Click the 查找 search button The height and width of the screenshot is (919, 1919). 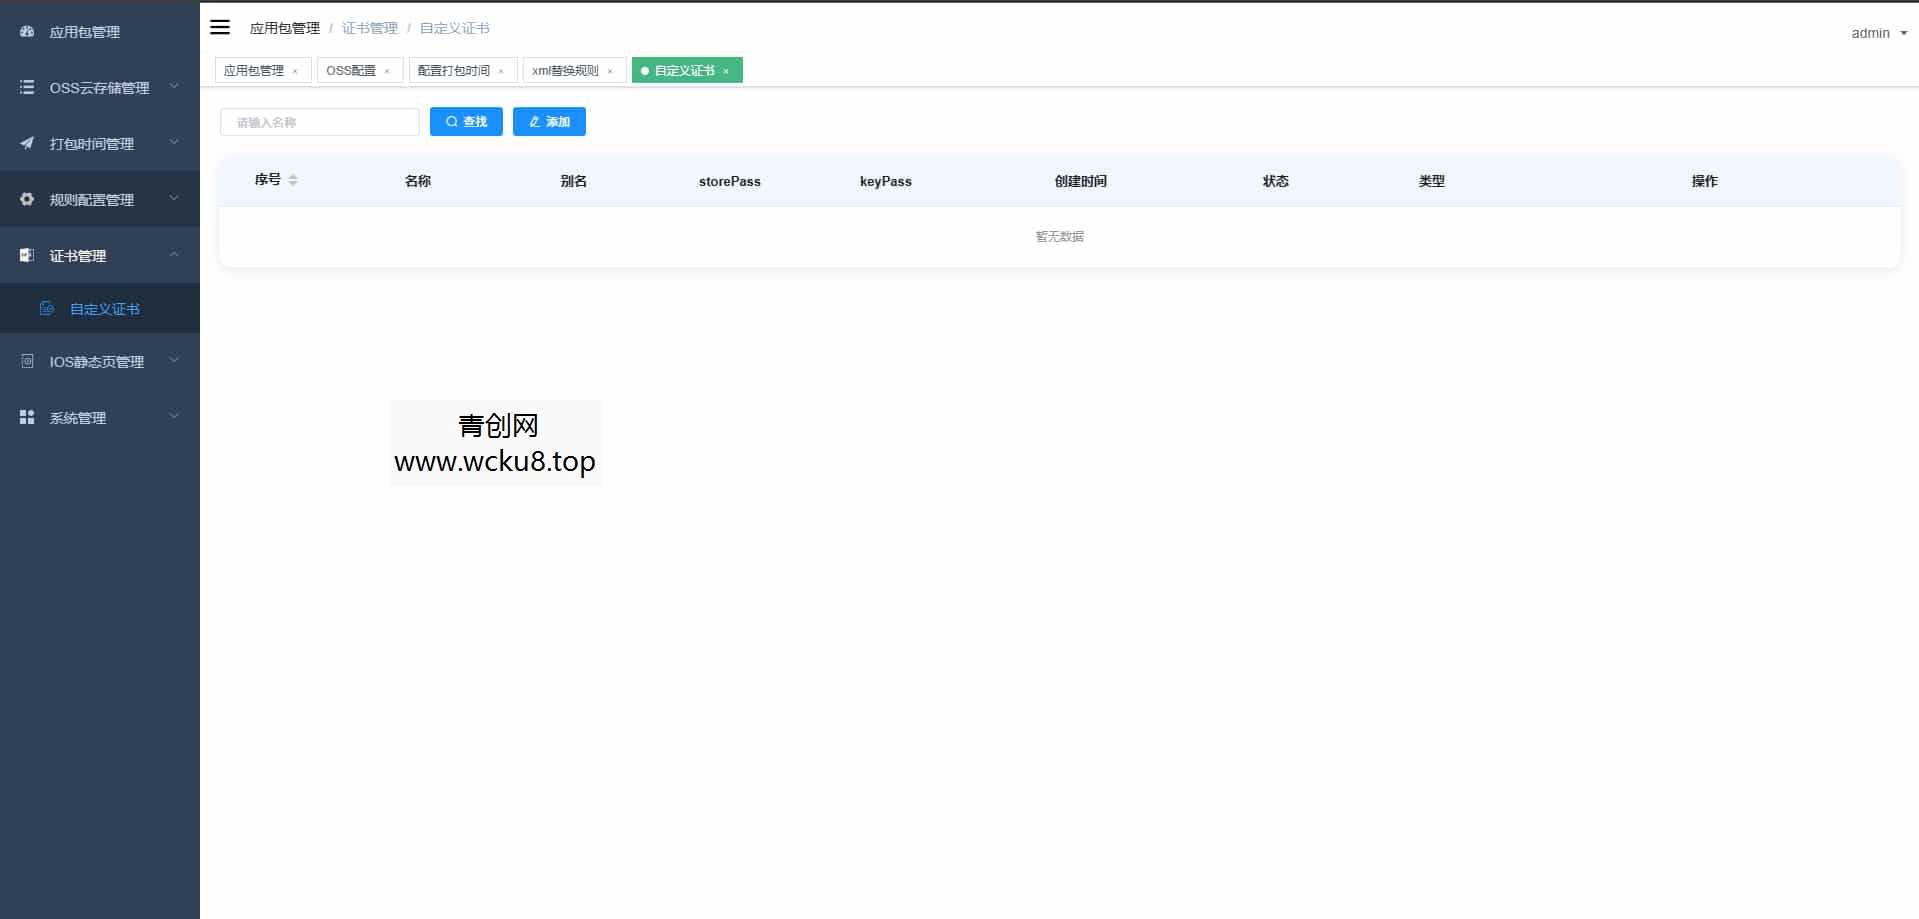click(x=466, y=122)
